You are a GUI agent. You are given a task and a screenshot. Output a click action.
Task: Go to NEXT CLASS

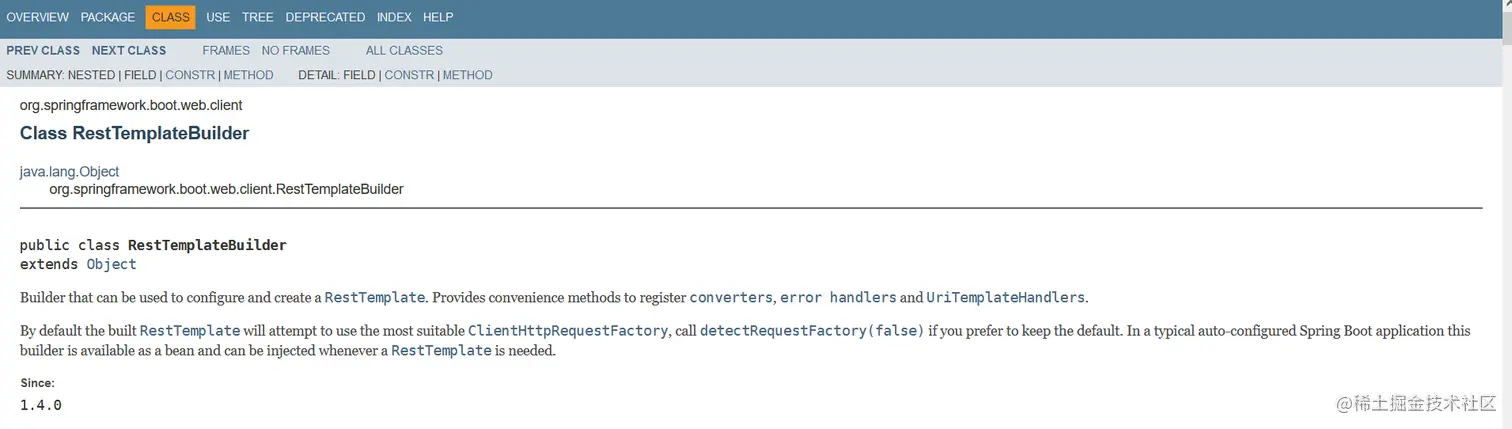(x=129, y=50)
